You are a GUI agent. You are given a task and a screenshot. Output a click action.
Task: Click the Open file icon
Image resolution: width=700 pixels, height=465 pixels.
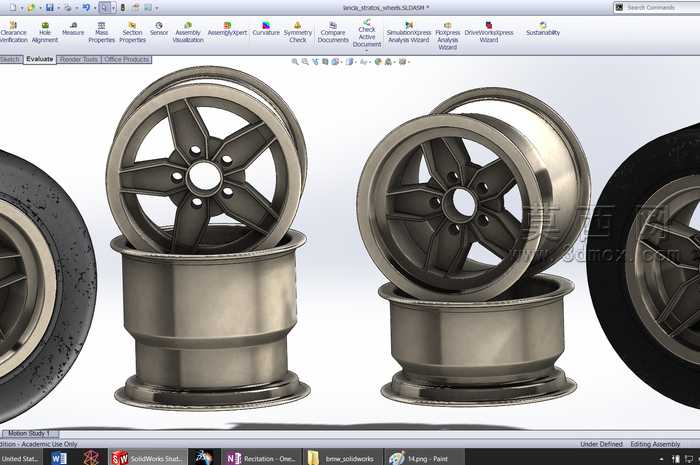point(31,8)
